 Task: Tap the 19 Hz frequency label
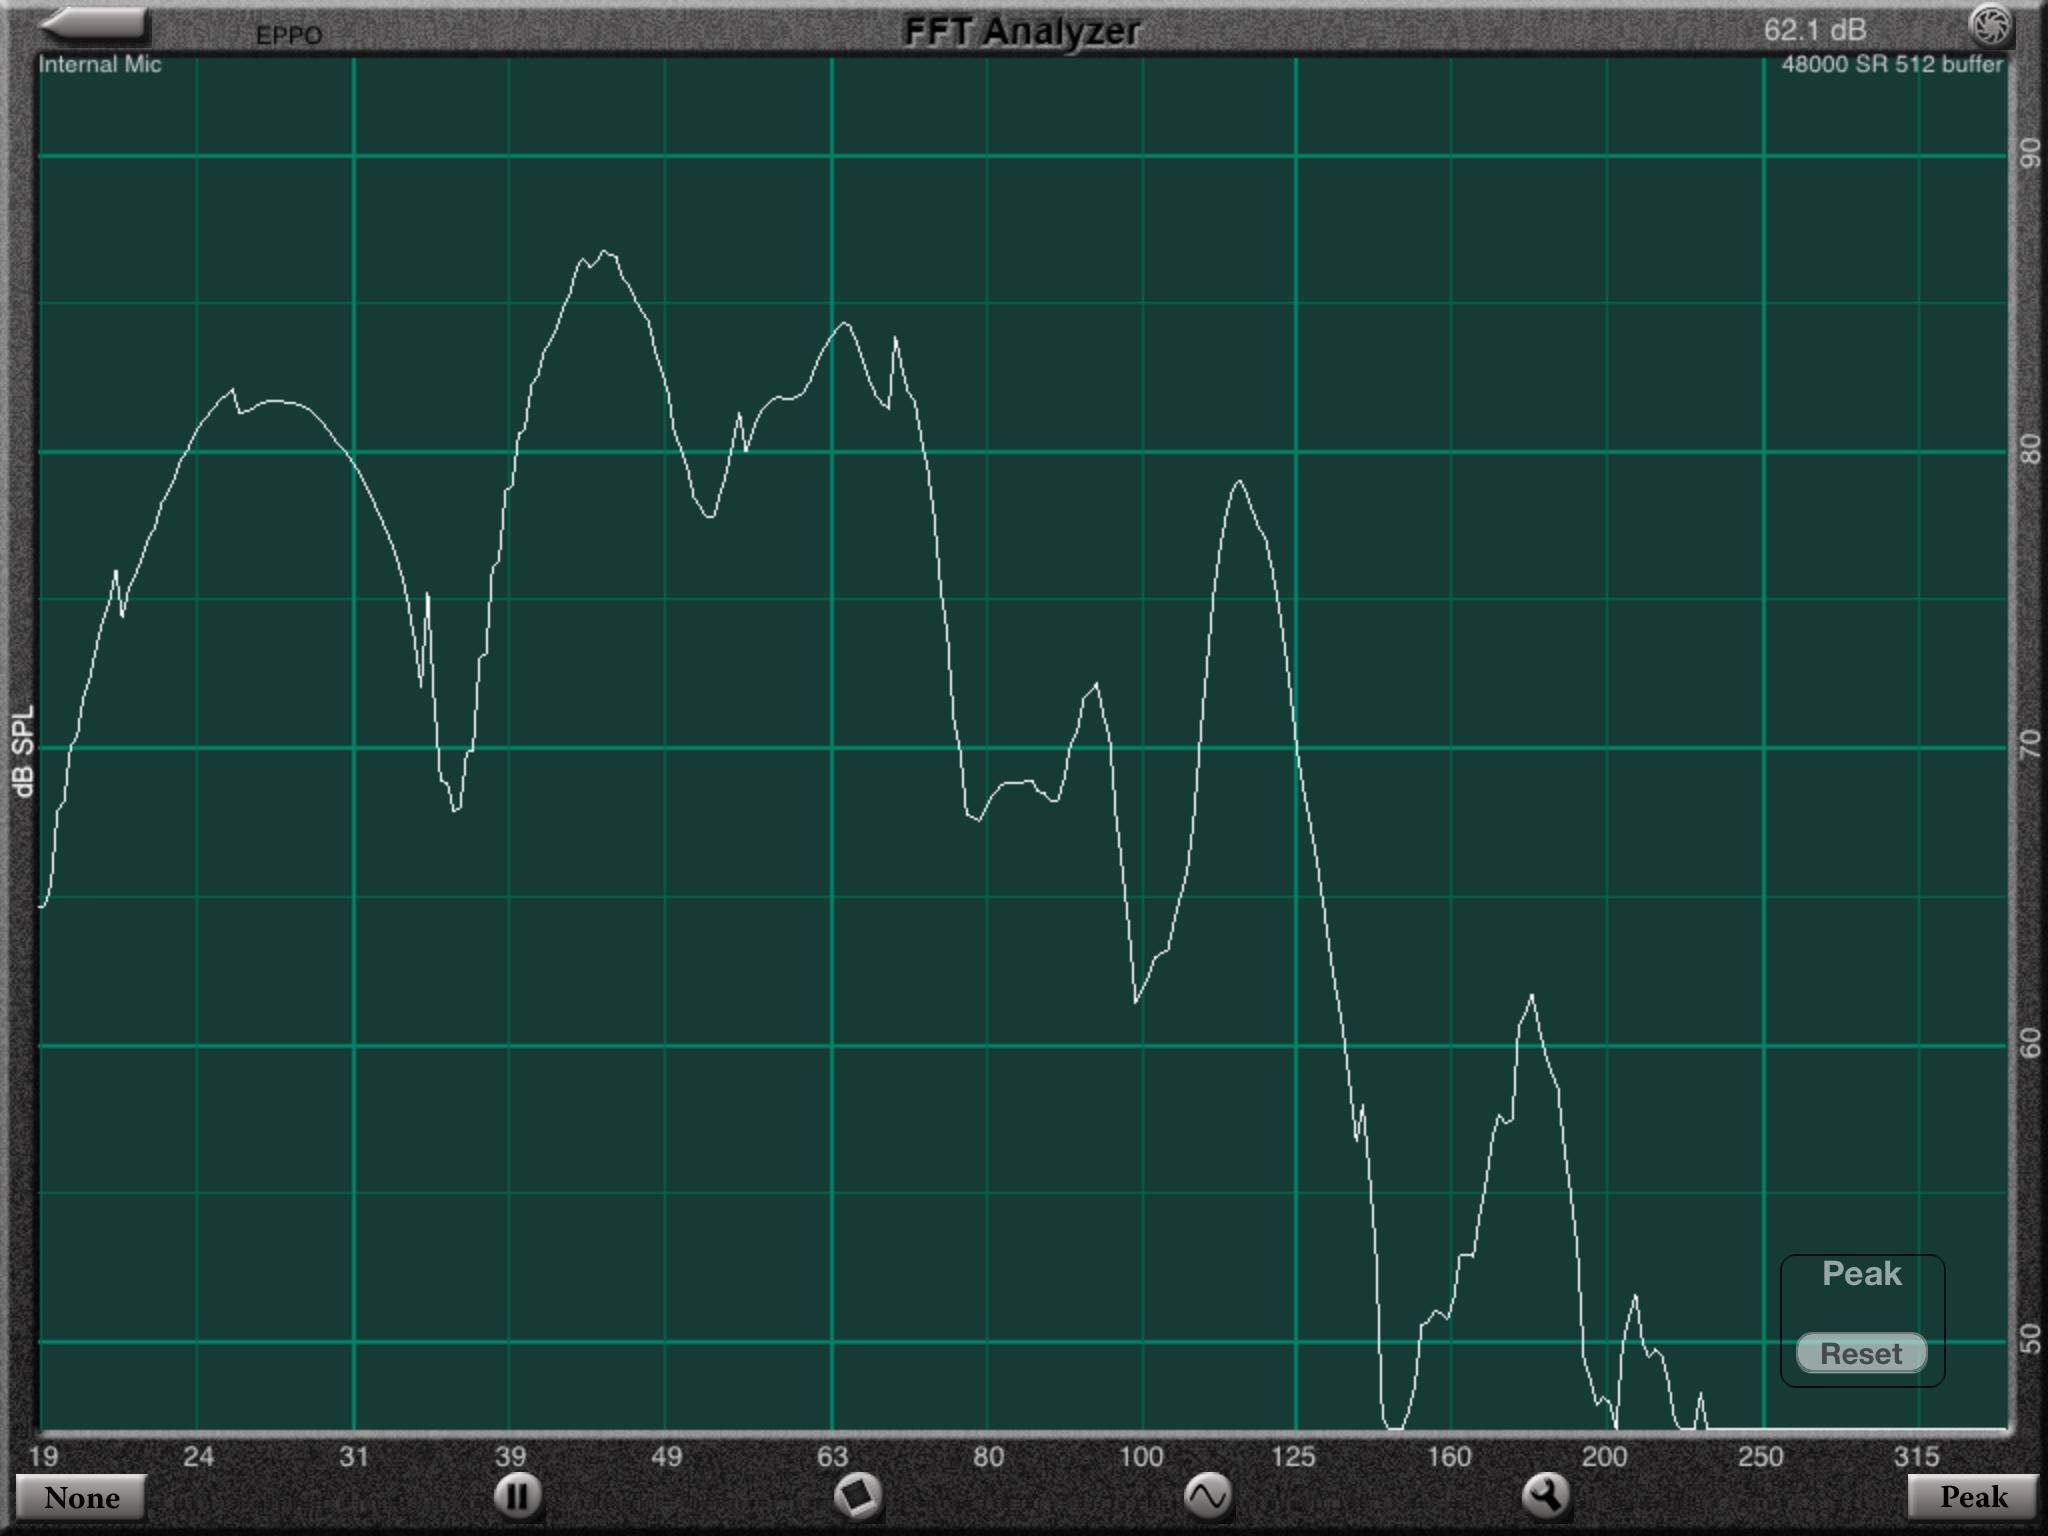point(43,1456)
